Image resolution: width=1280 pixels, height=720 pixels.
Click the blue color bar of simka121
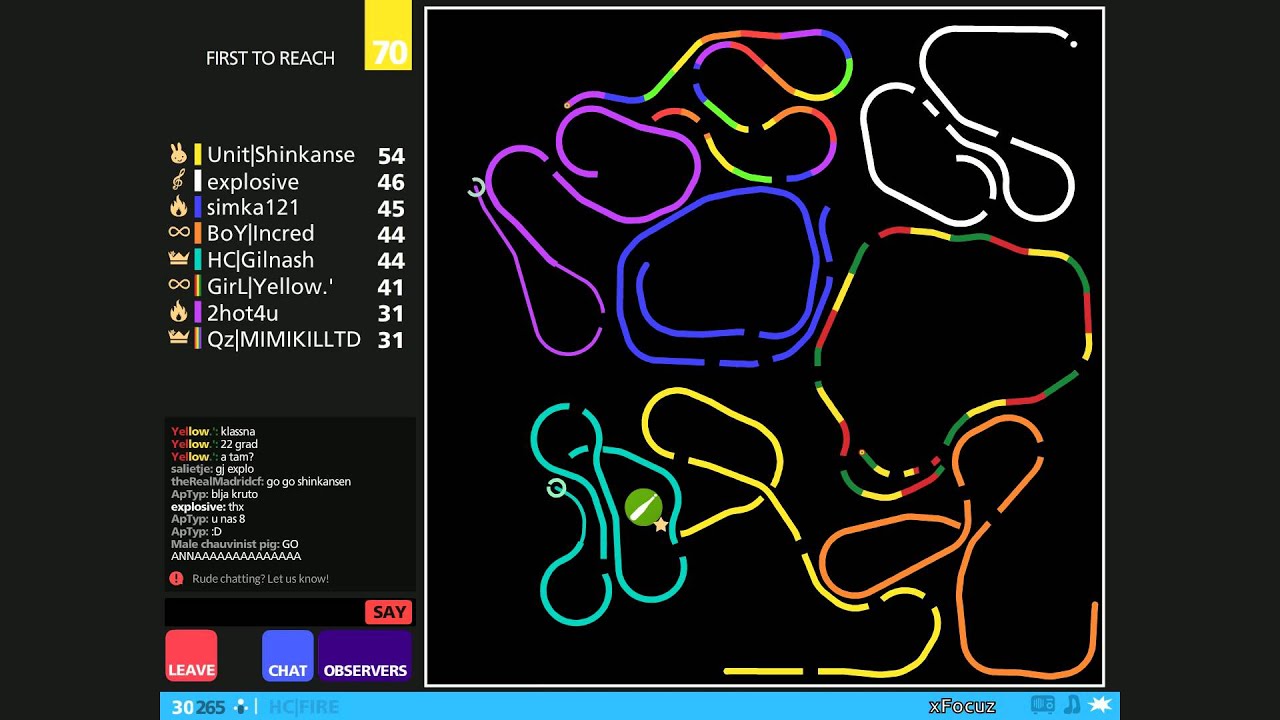198,208
